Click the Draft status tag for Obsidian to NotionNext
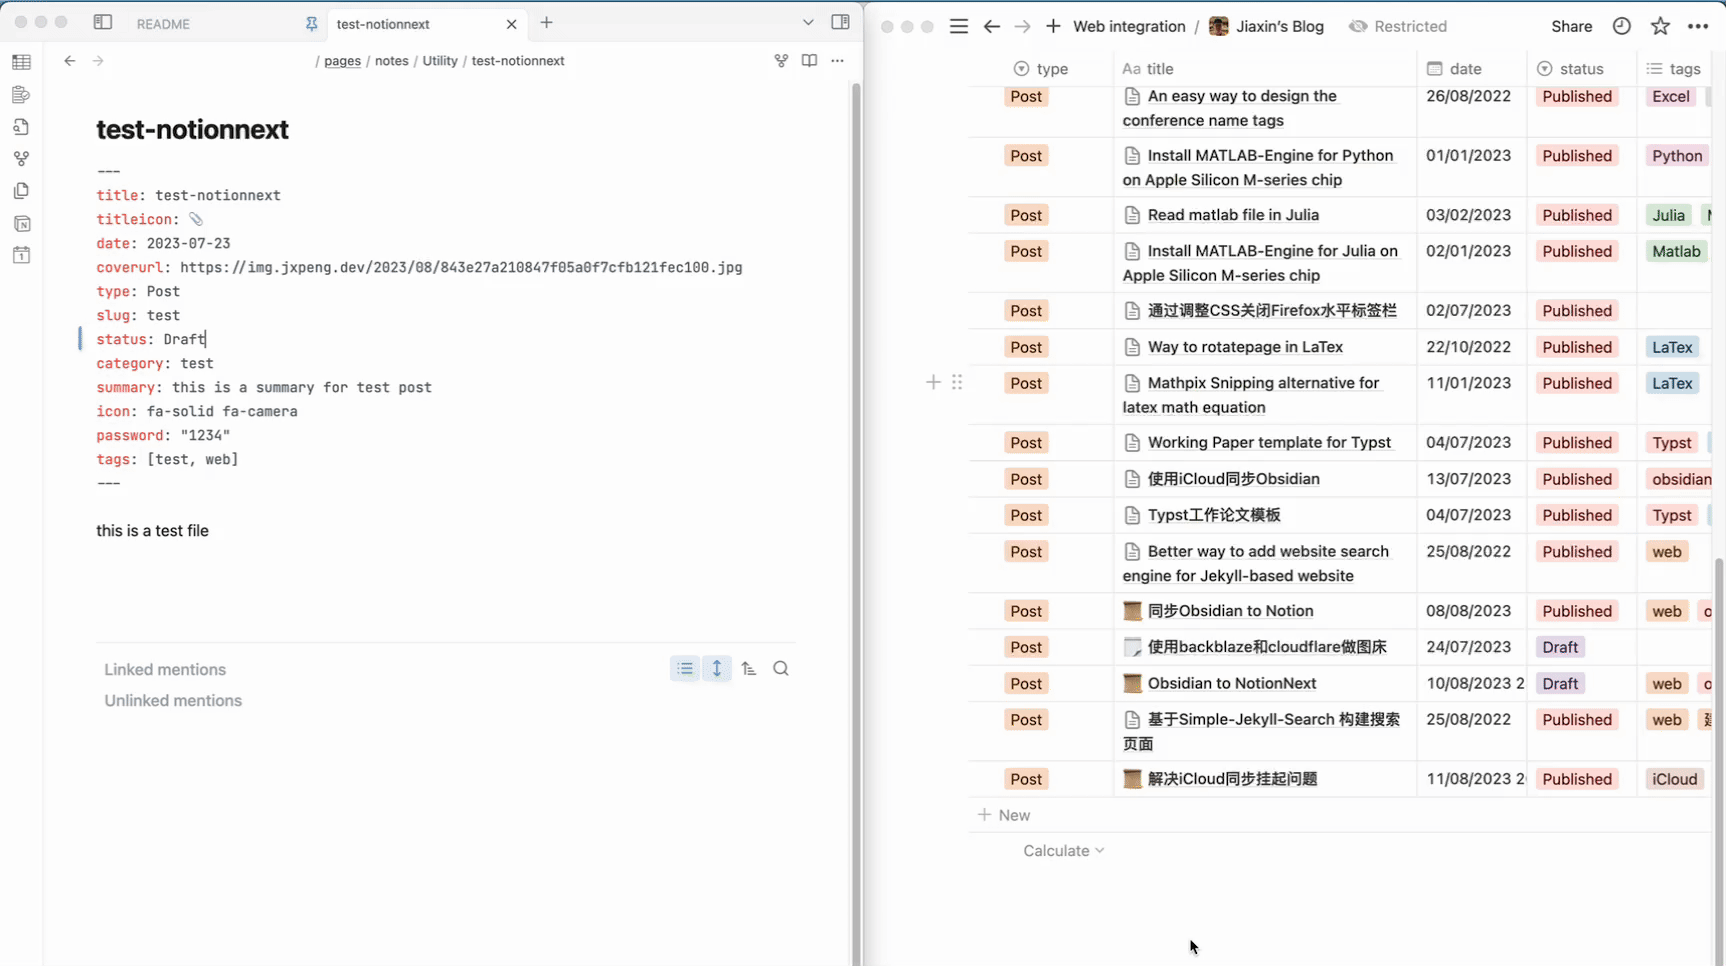This screenshot has width=1726, height=966. tap(1559, 683)
